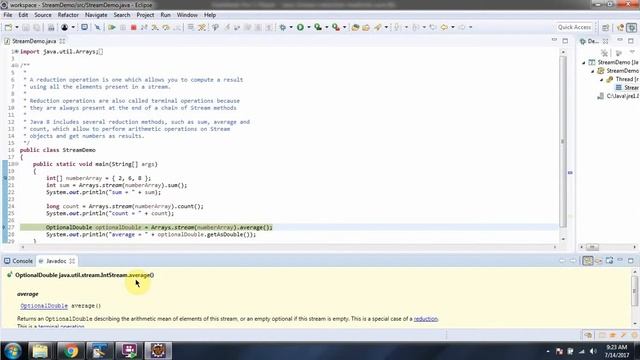Expand folded import block on line 1
Screen dimensions: 640x360
point(16,51)
